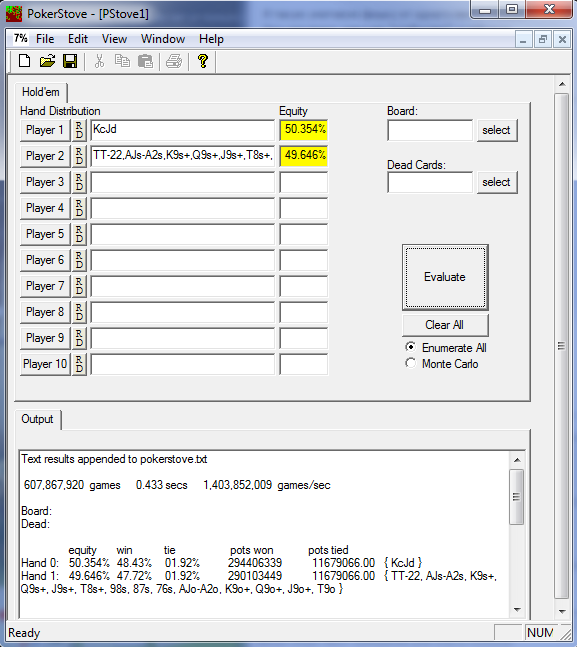The width and height of the screenshot is (577, 647).
Task: Click the Player 1 hand field showing KcJd
Action: click(182, 130)
